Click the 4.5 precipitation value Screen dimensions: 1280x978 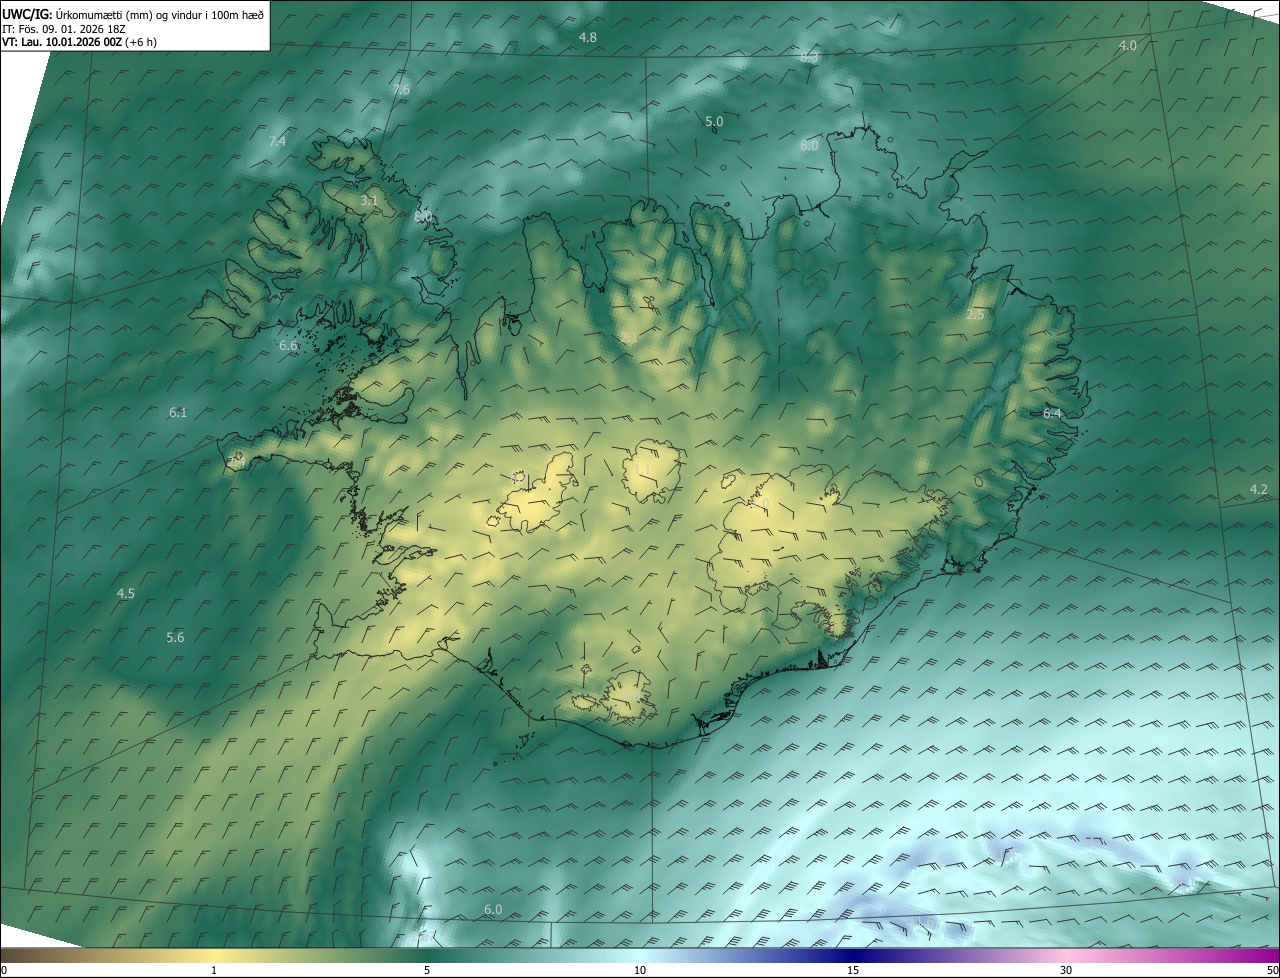(x=125, y=594)
